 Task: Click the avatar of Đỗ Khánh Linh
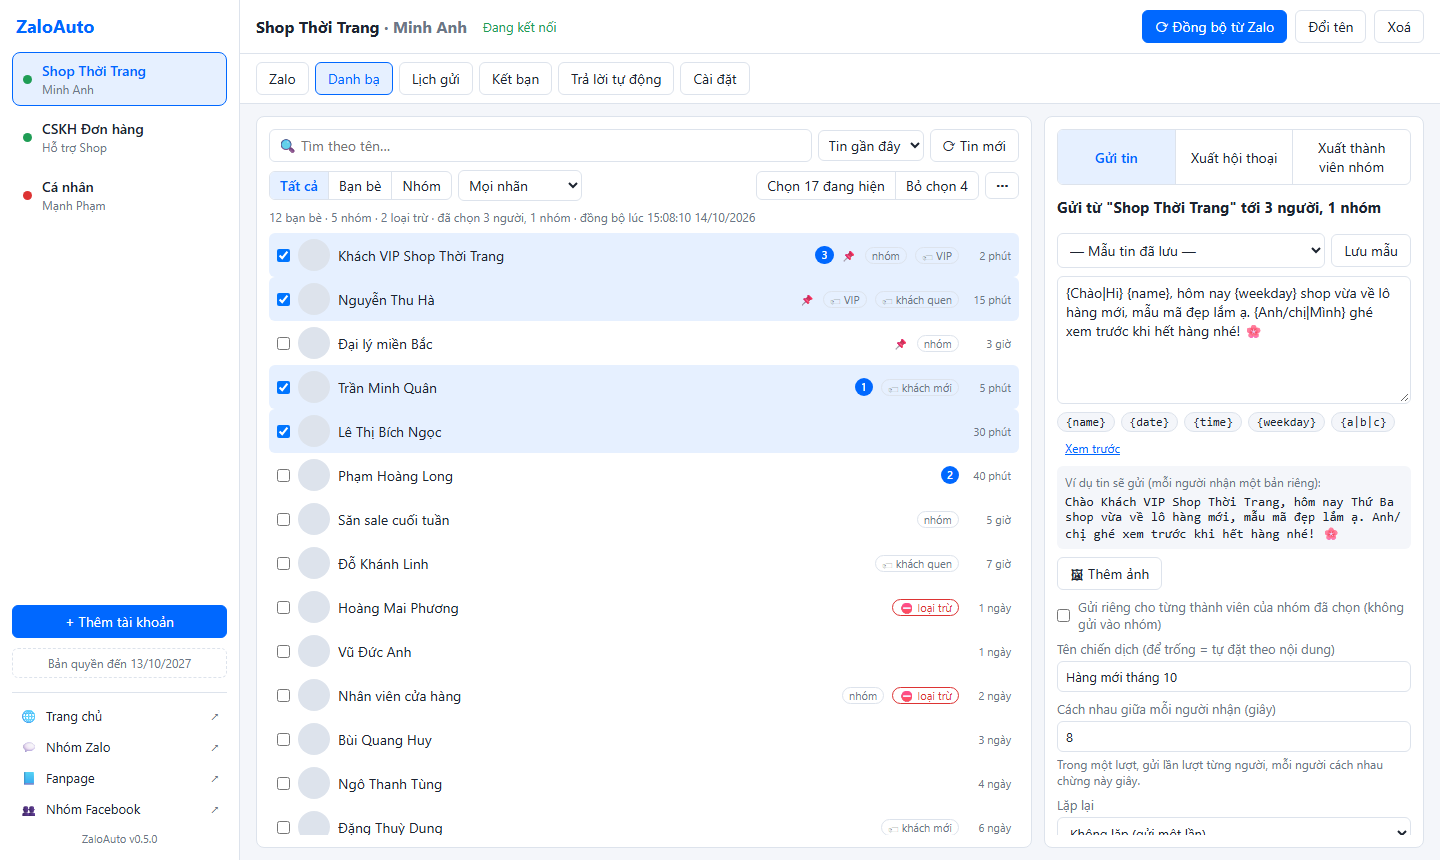tap(314, 563)
